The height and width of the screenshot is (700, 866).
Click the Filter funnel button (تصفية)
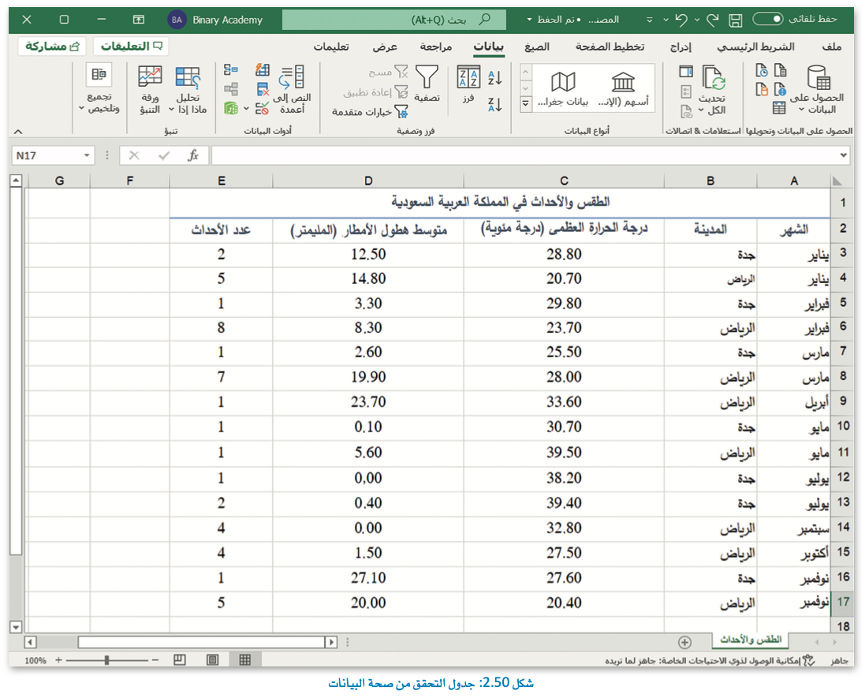pos(427,84)
